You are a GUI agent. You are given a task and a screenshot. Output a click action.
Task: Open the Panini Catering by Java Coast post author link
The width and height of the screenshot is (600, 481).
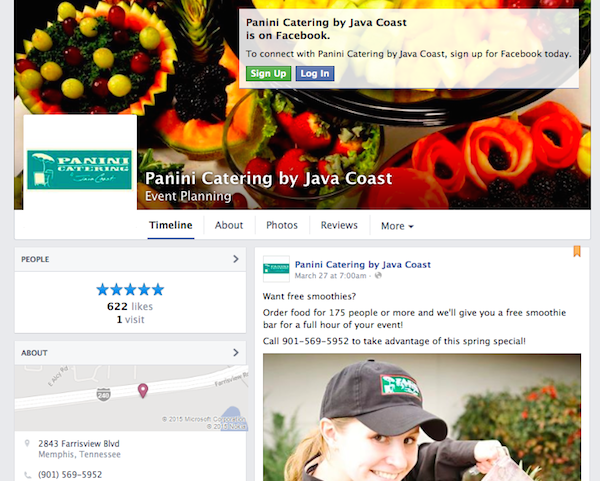coord(363,264)
